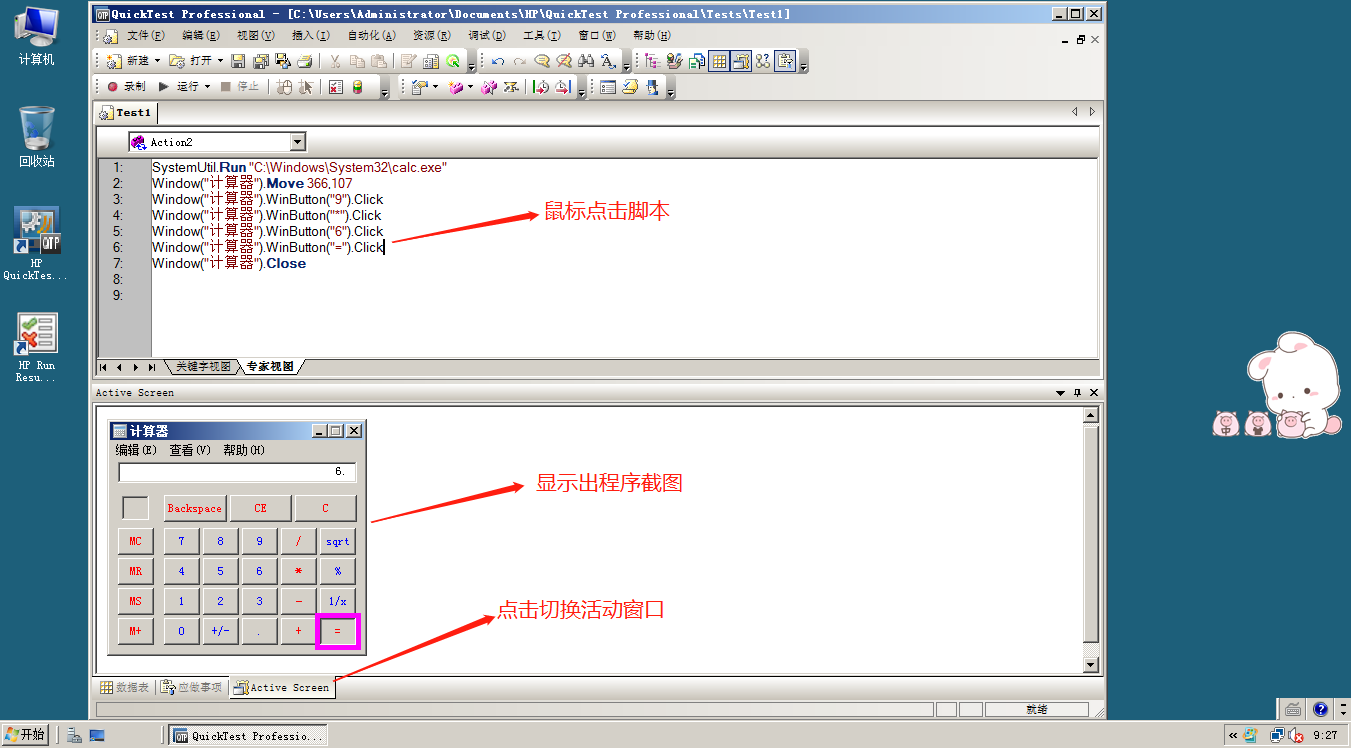This screenshot has width=1351, height=748.
Task: Click the 开始 Start button
Action: pos(25,735)
